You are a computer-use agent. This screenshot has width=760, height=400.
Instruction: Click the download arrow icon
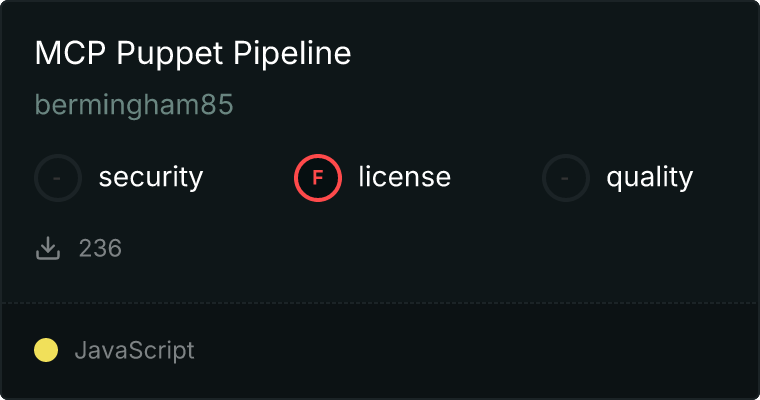click(48, 248)
